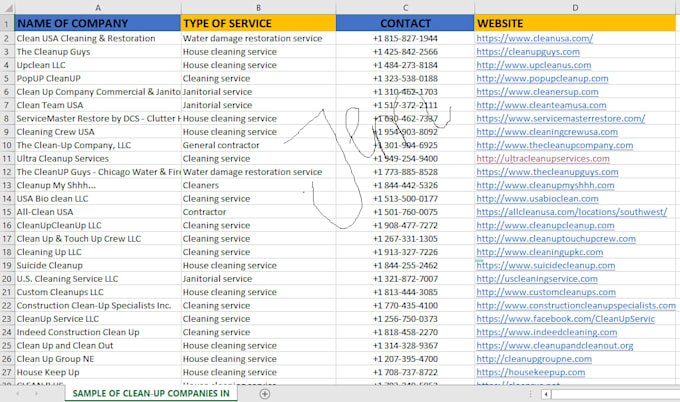The image size is (680, 402).
Task: Click the NAME OF COMPANY header cell
Action: pyautogui.click(x=98, y=23)
